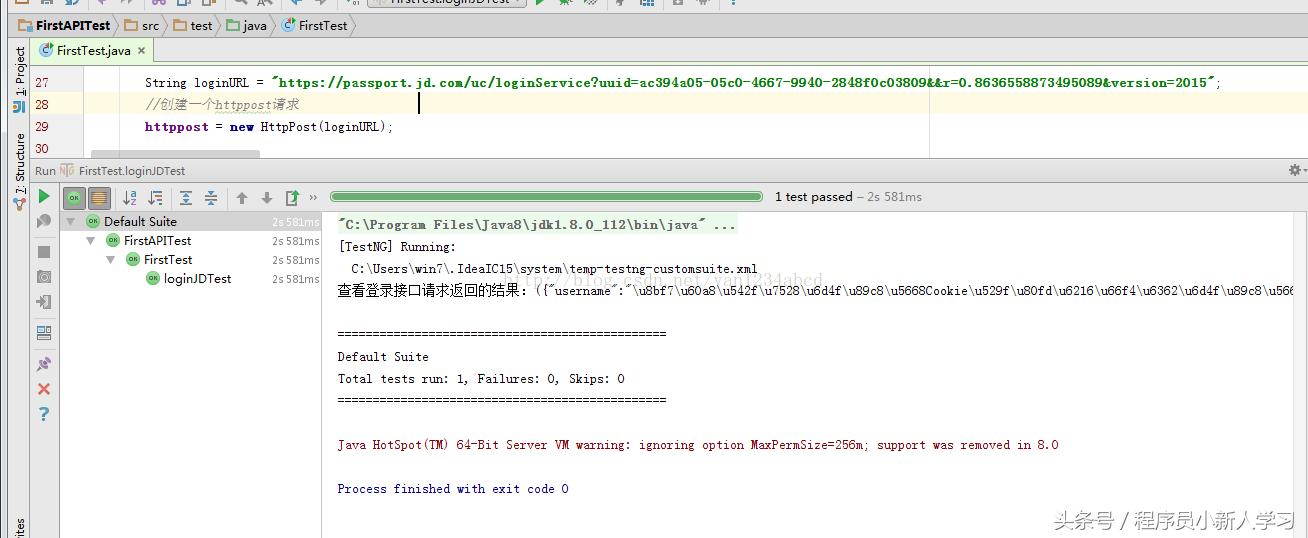Image resolution: width=1308 pixels, height=538 pixels.
Task: Click the gray Rerun Failed Tests icon
Action: 43,222
